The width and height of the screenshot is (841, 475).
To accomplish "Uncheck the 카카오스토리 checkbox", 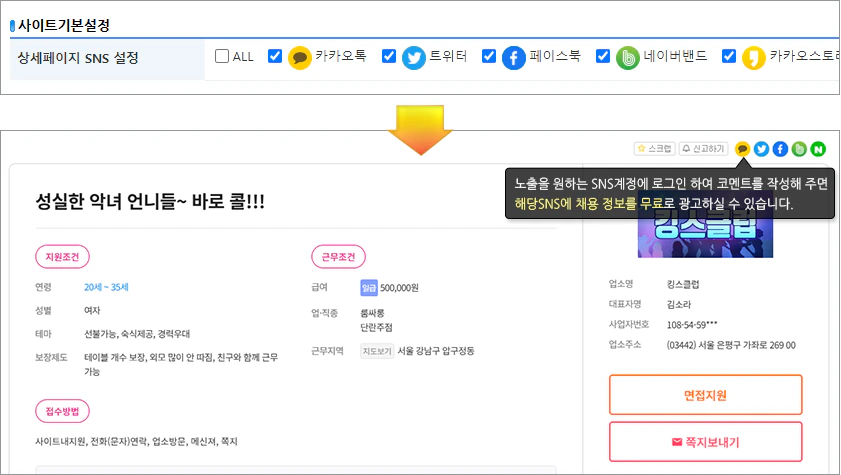I will (729, 56).
